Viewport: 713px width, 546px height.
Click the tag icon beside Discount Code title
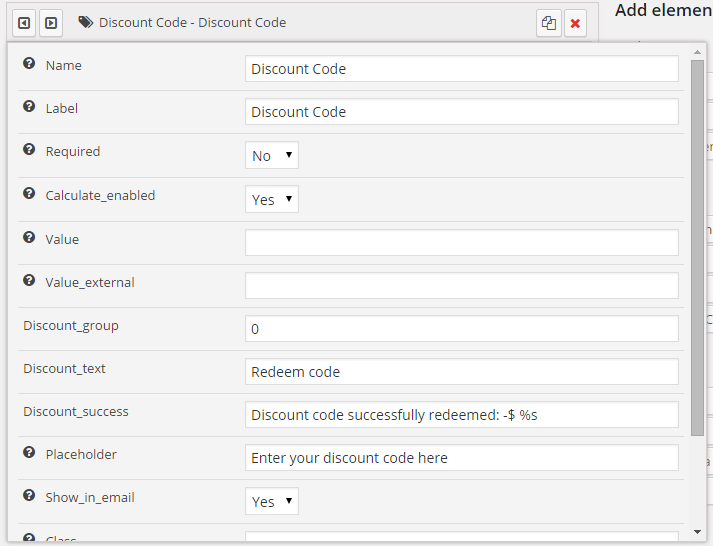[85, 22]
